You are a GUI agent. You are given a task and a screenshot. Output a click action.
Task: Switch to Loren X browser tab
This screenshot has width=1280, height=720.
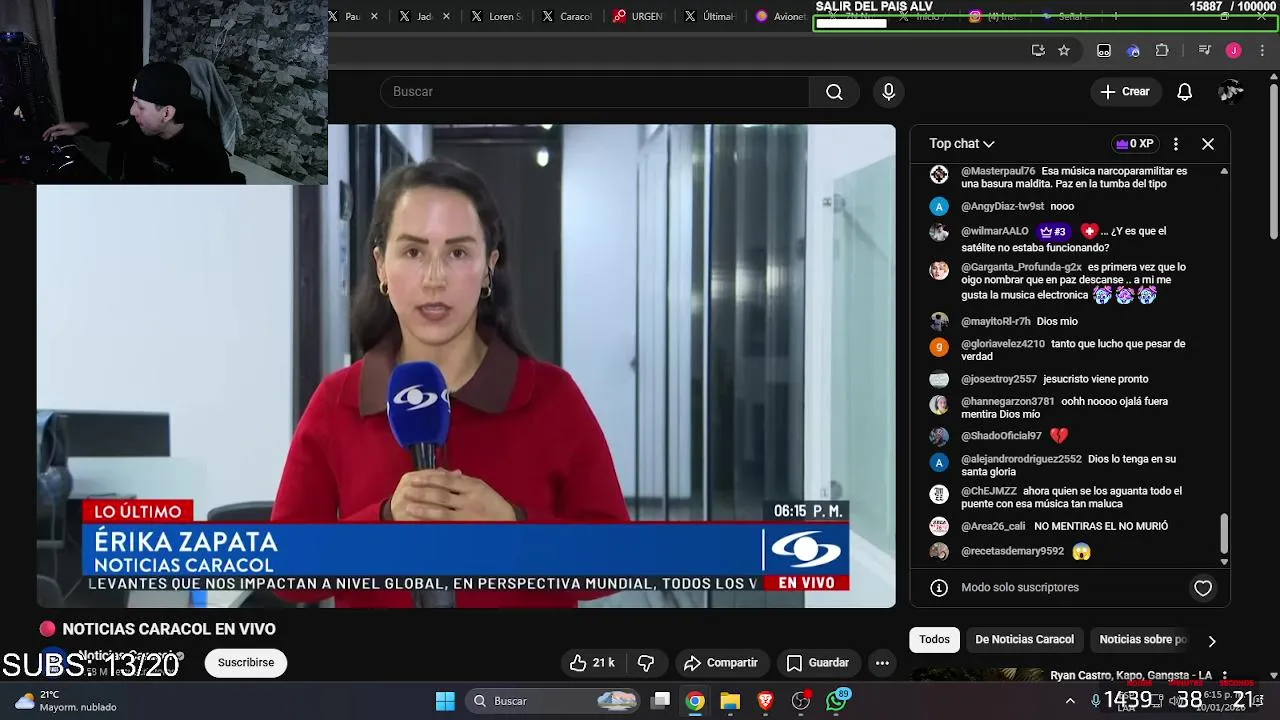pyautogui.click(x=496, y=16)
